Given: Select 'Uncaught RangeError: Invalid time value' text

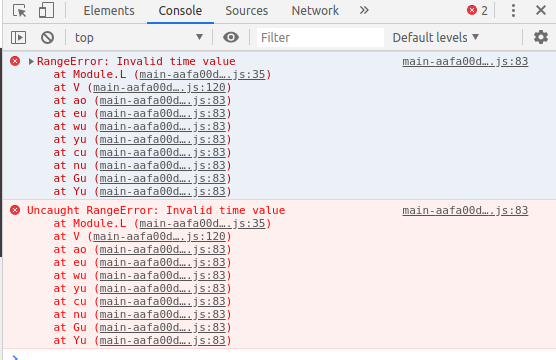Looking at the screenshot, I should tap(156, 210).
